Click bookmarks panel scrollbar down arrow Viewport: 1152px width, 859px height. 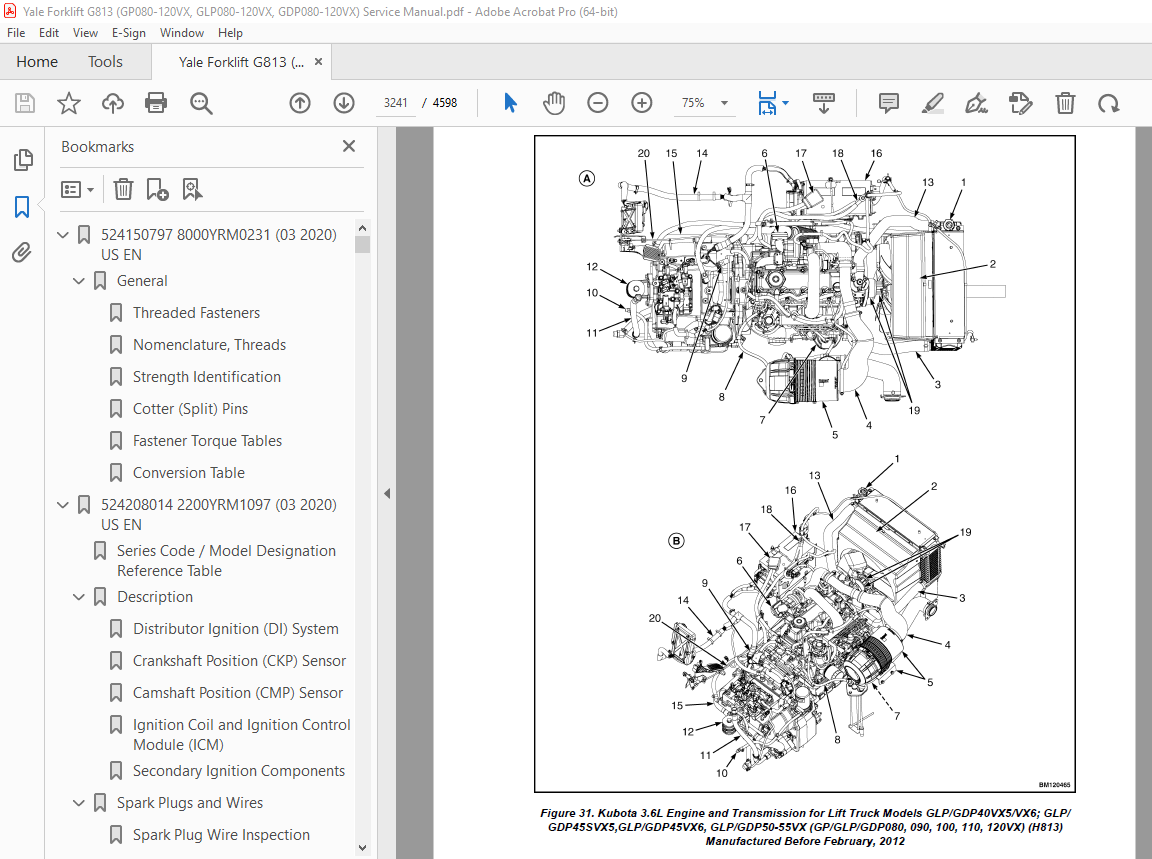362,847
